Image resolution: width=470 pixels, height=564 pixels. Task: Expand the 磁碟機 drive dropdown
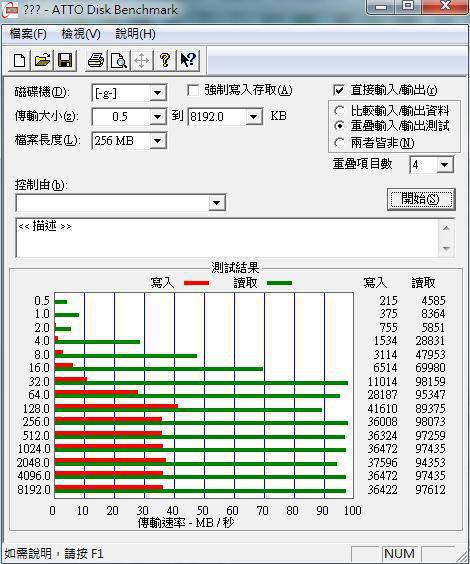point(158,93)
